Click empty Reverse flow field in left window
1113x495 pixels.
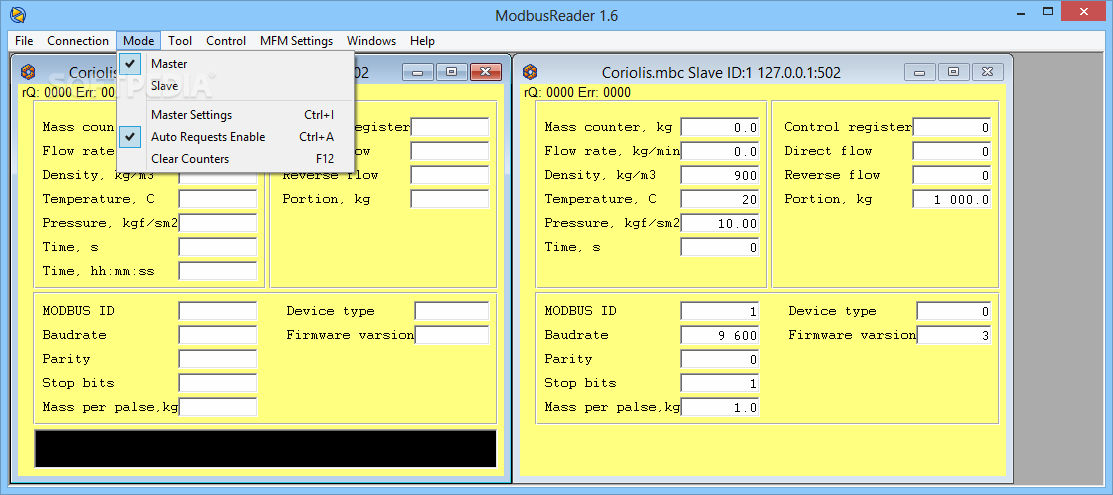[450, 175]
